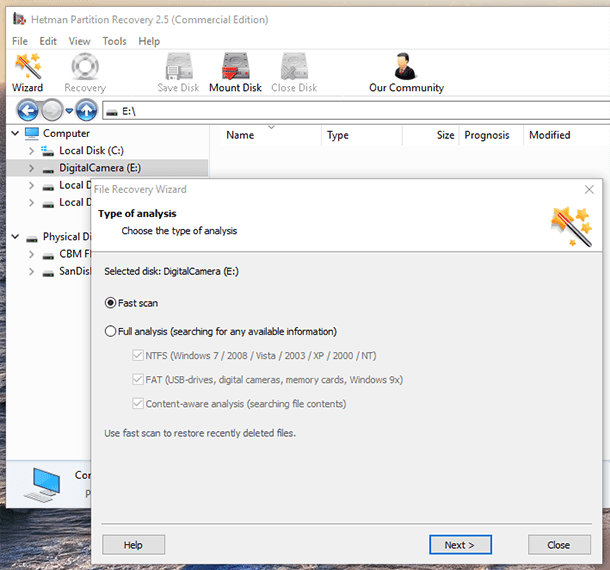Expand the CBM disk node
The height and width of the screenshot is (570, 610).
(32, 254)
